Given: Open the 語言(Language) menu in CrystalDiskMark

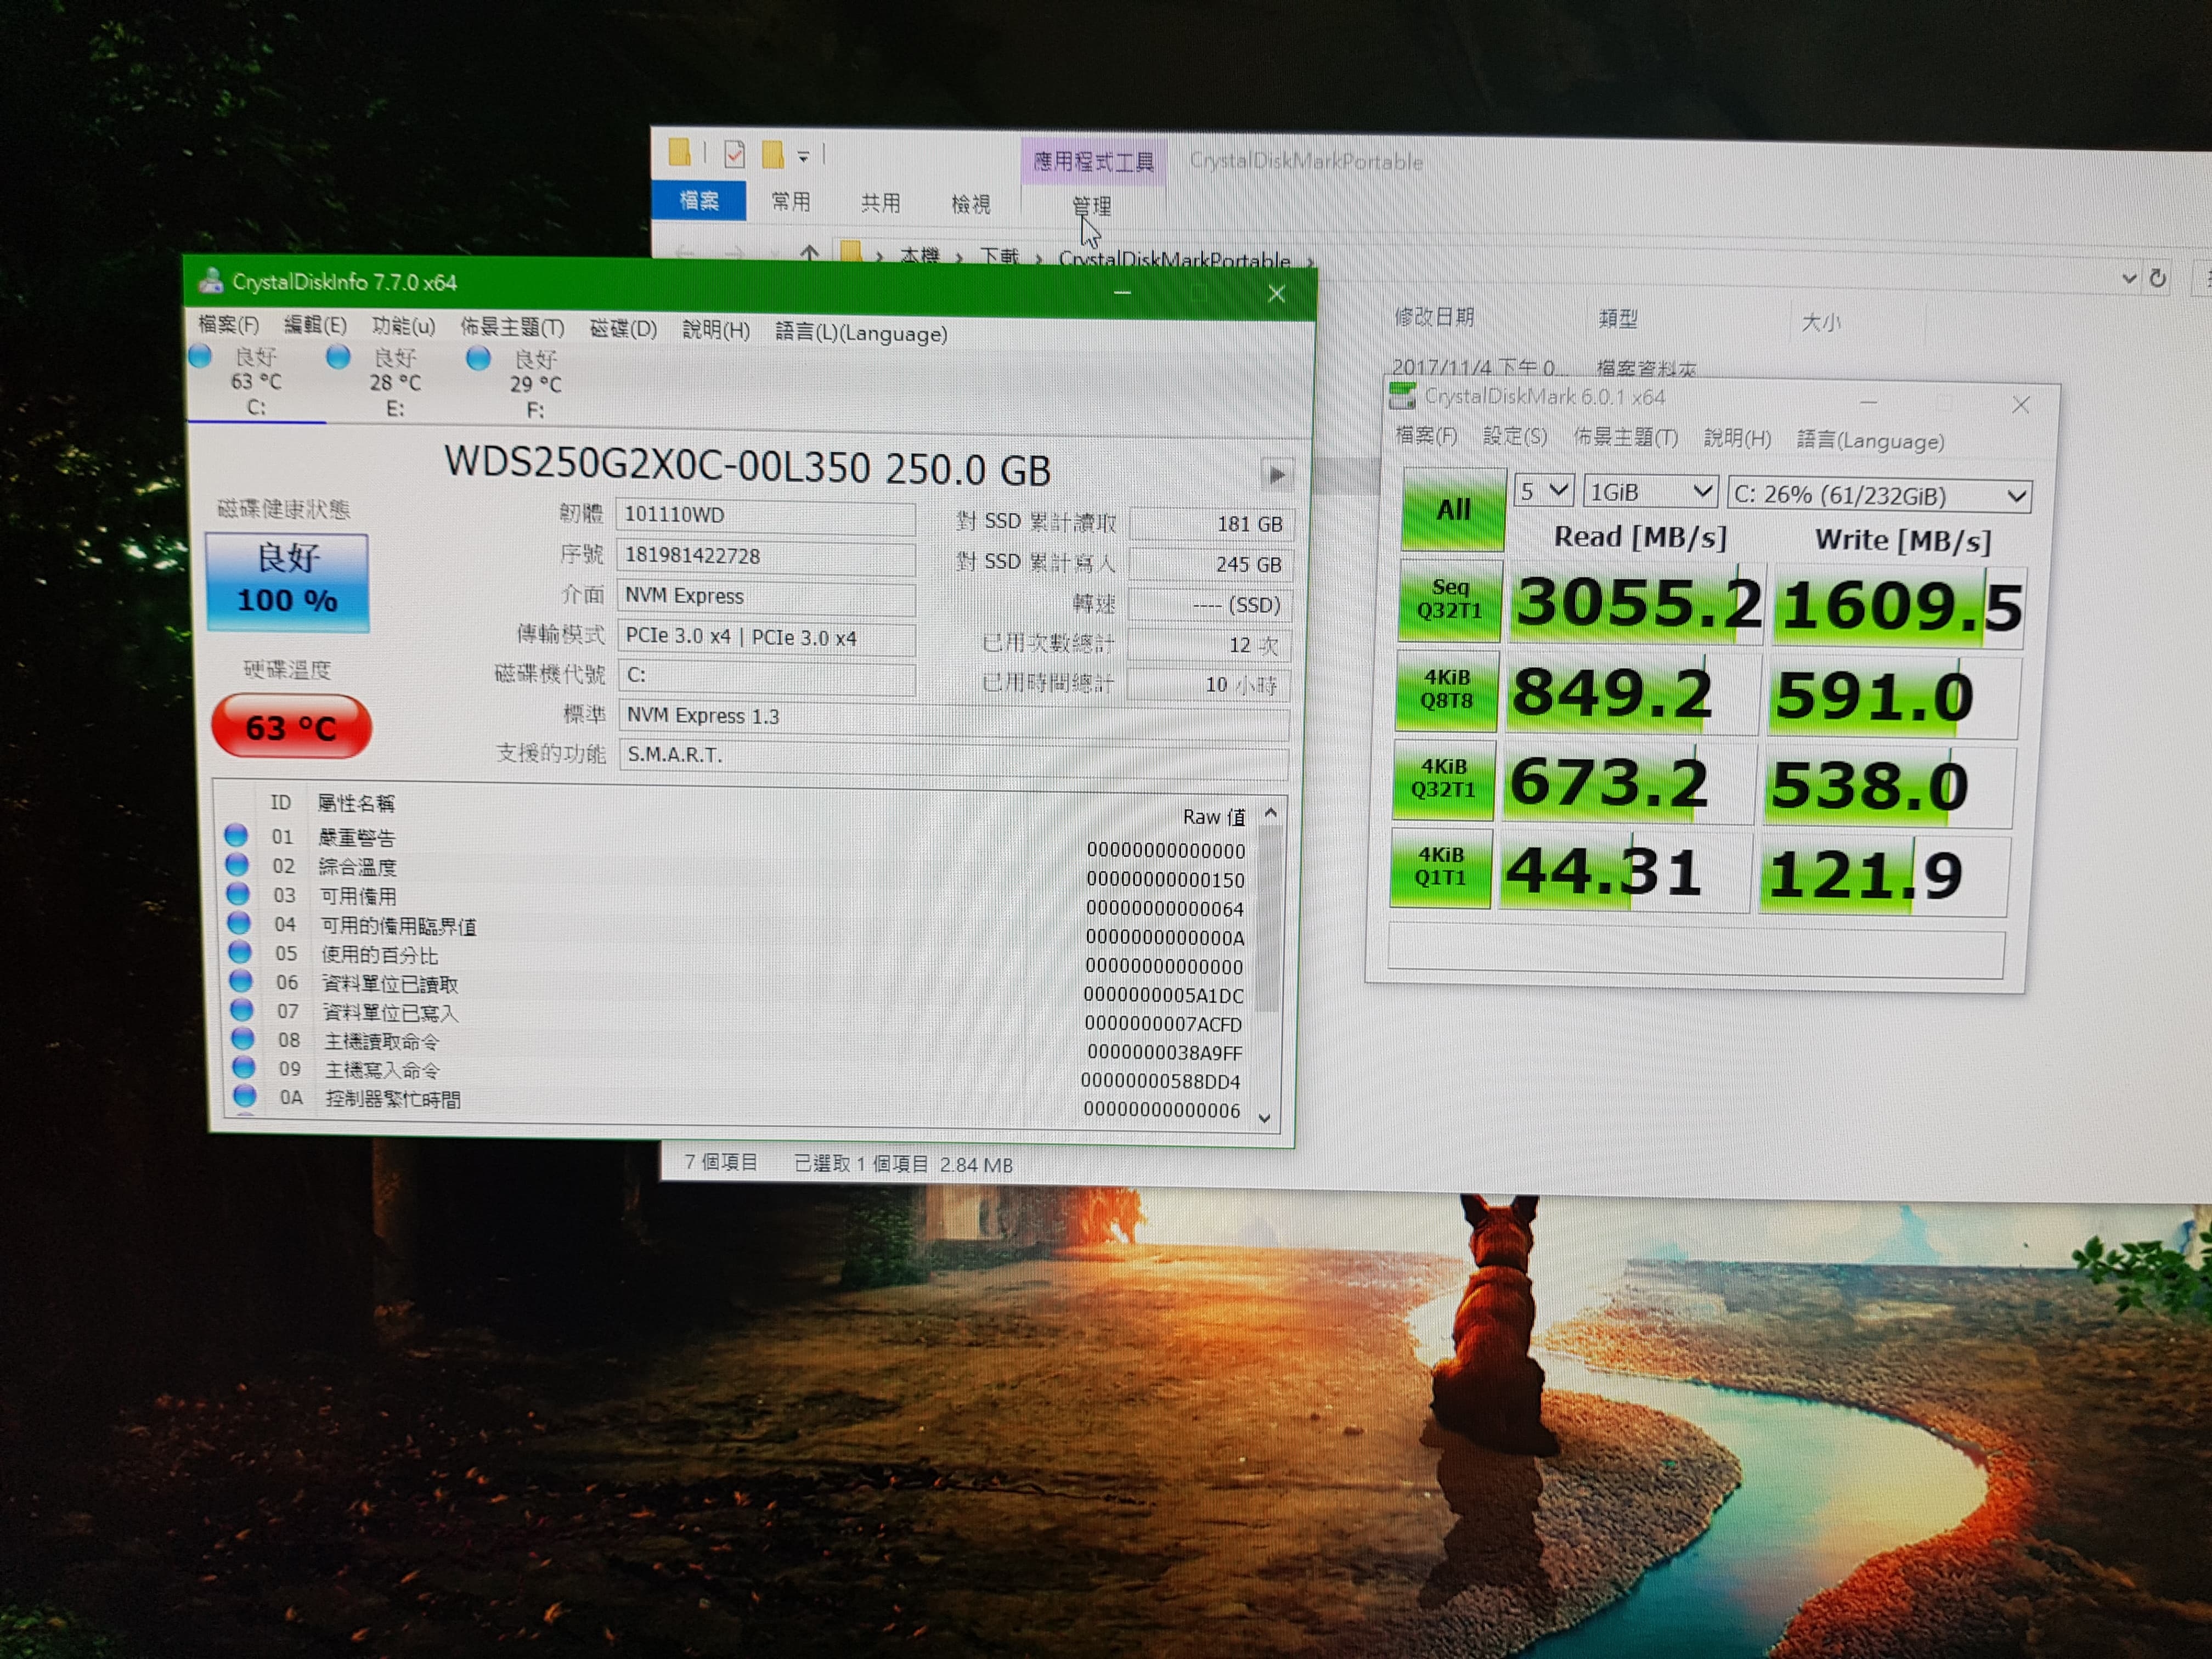Looking at the screenshot, I should 1870,440.
